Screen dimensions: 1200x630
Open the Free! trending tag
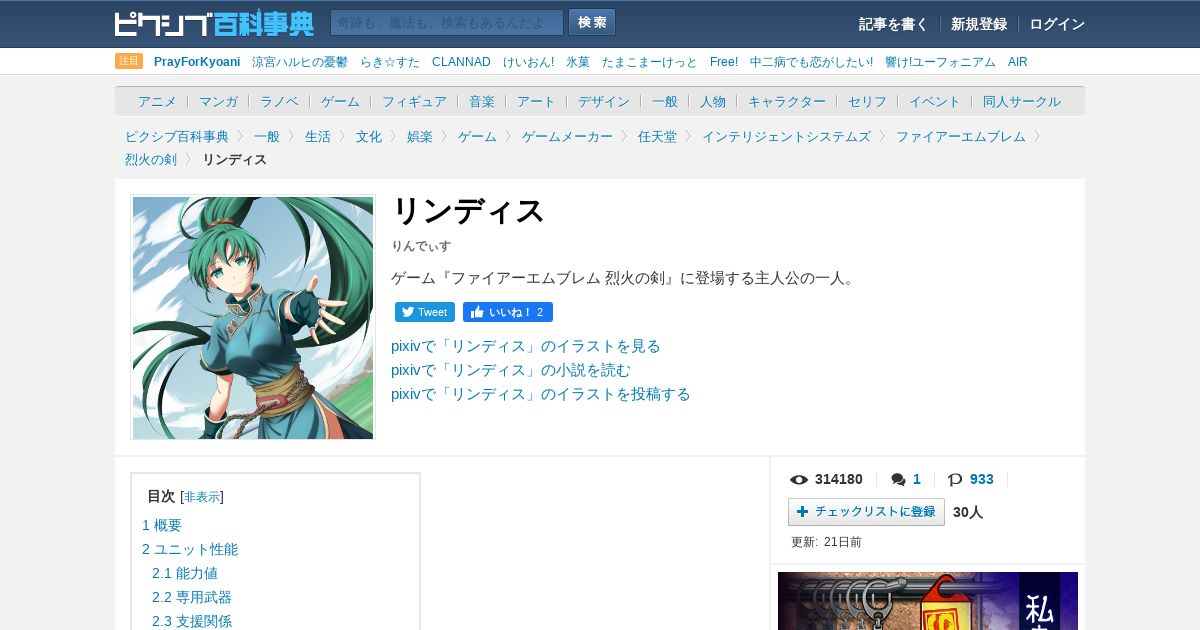(x=724, y=62)
